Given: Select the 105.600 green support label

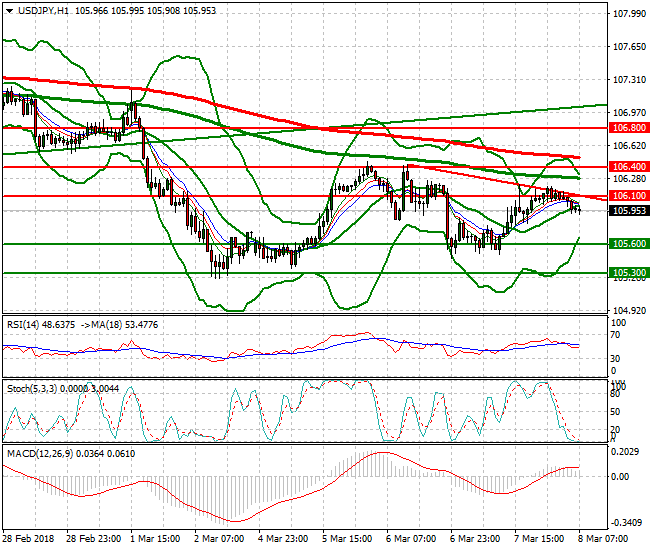Looking at the screenshot, I should tap(629, 244).
